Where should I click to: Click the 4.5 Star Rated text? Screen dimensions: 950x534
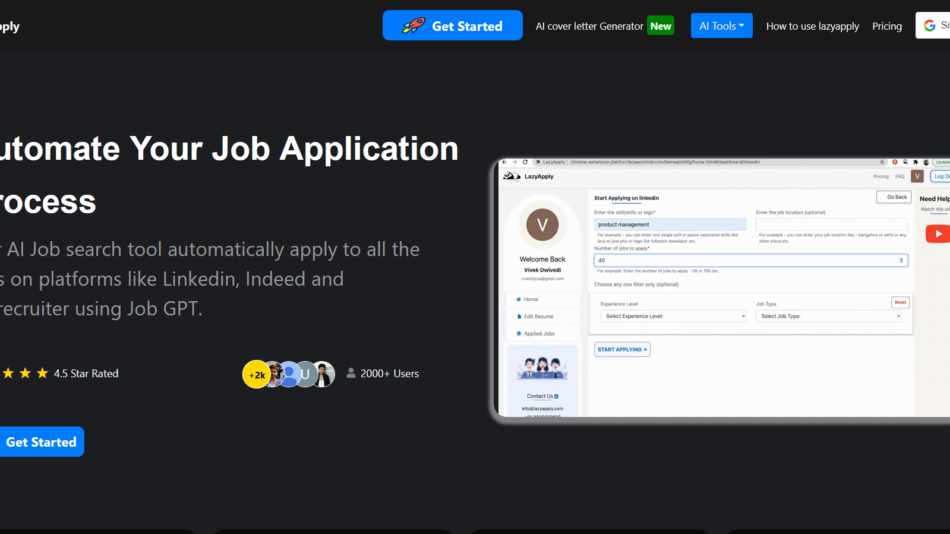[x=86, y=373]
